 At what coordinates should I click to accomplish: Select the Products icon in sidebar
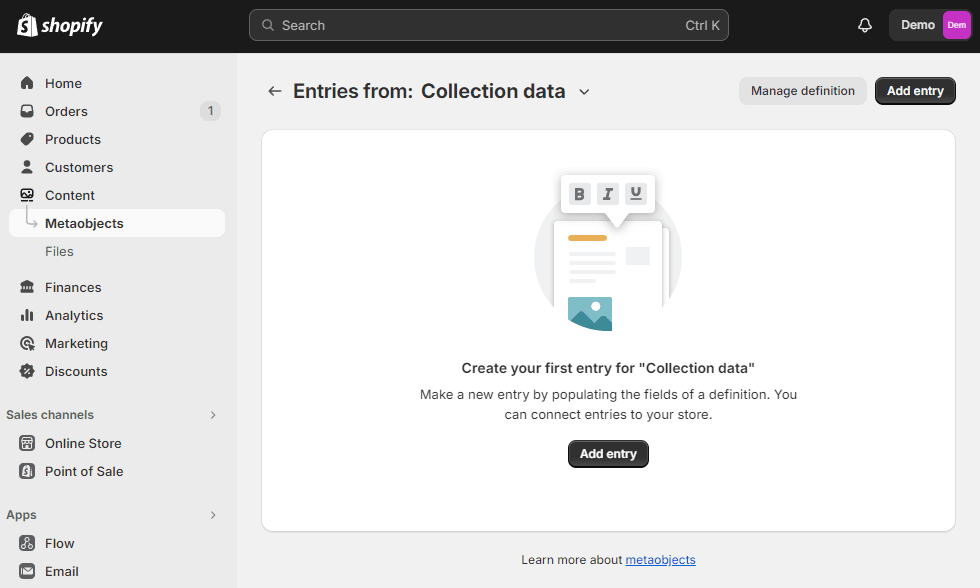click(27, 139)
